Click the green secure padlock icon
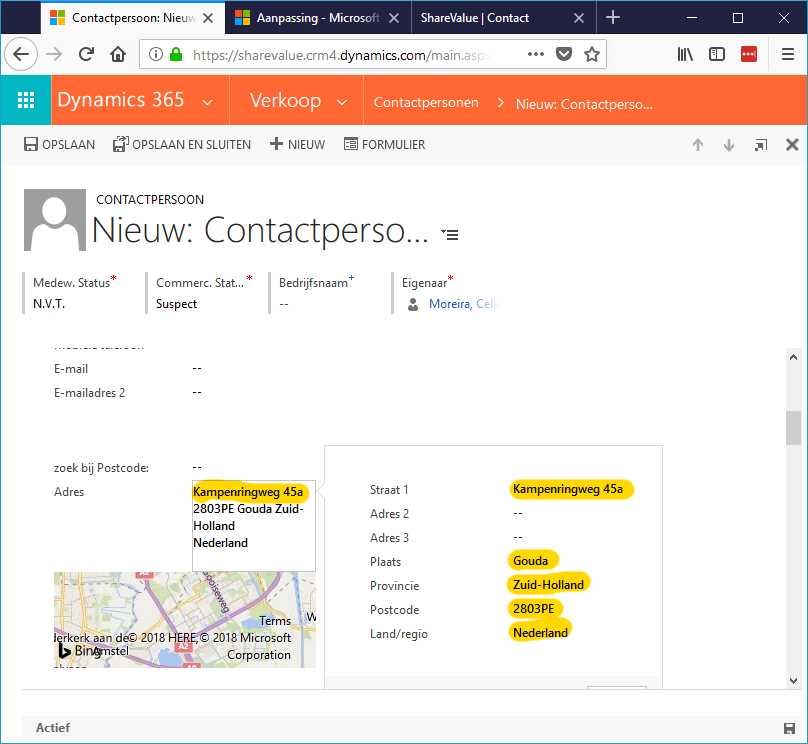The width and height of the screenshot is (808, 744). [x=176, y=54]
